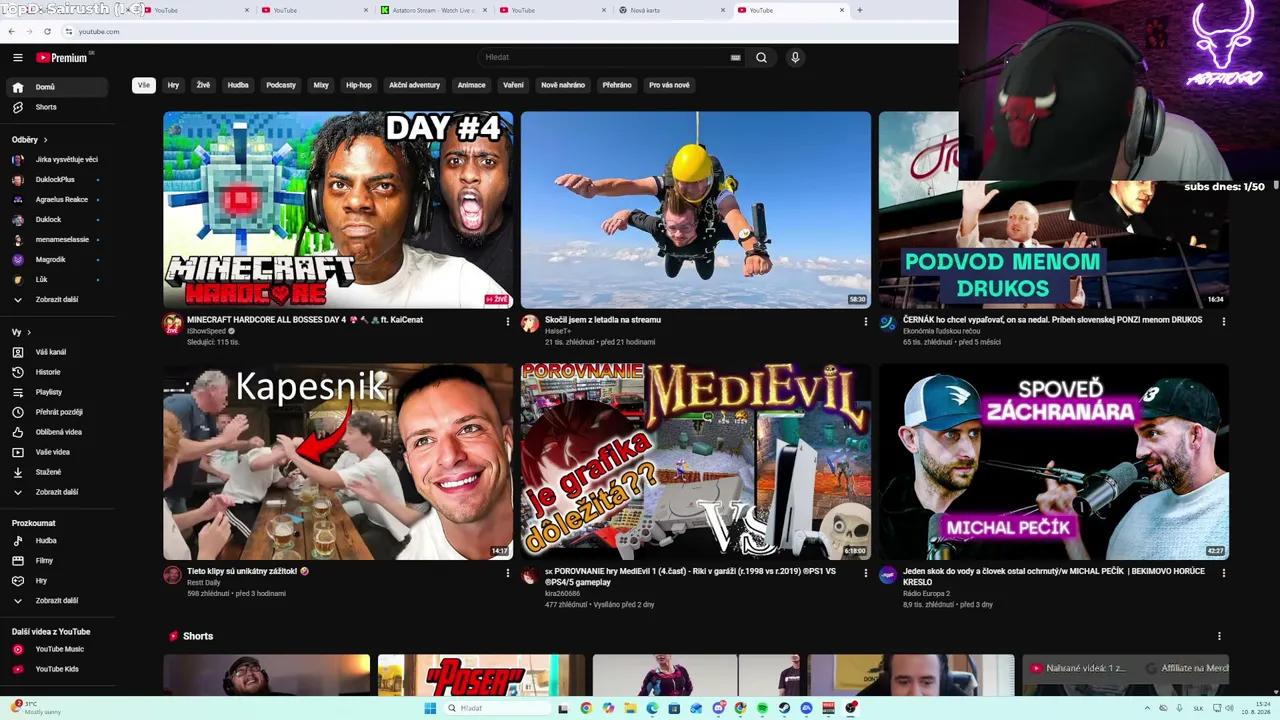
Task: Open Oblíbená videa liked videos
Action: click(x=56, y=432)
